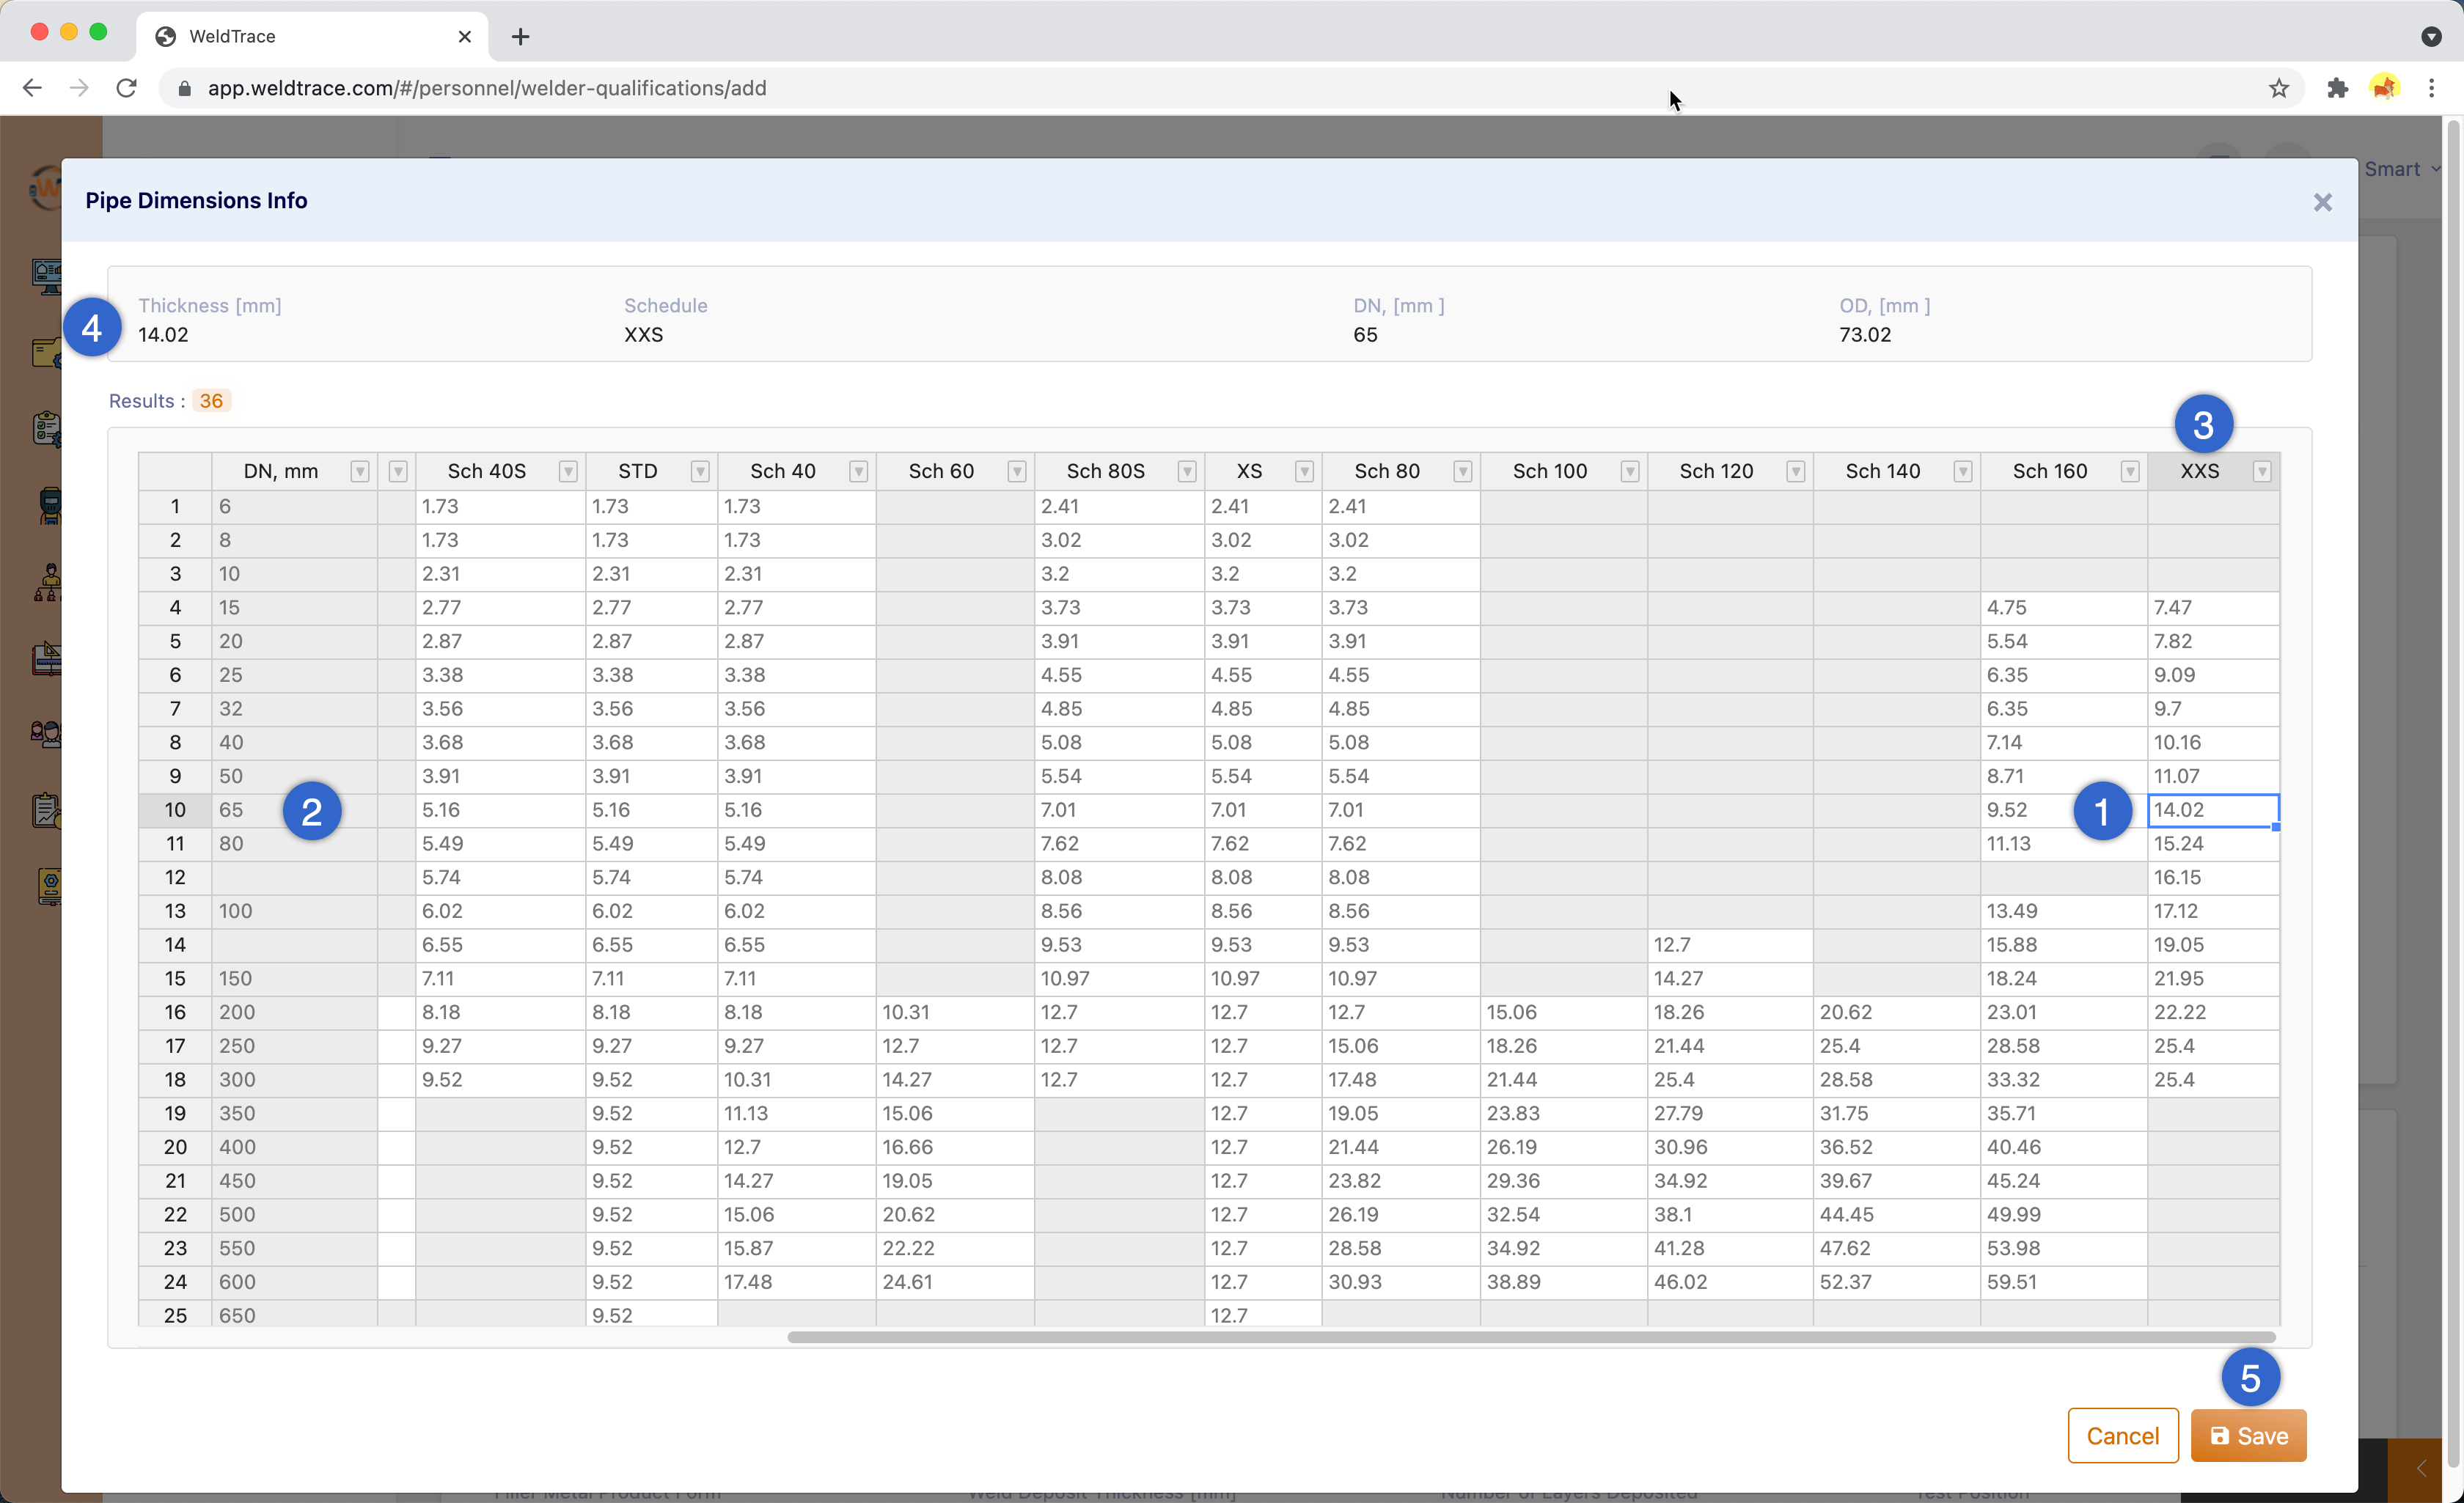Viewport: 2464px width, 1503px height.
Task: Select Sch 160 cell 59.51 in row 24
Action: click(2063, 1282)
